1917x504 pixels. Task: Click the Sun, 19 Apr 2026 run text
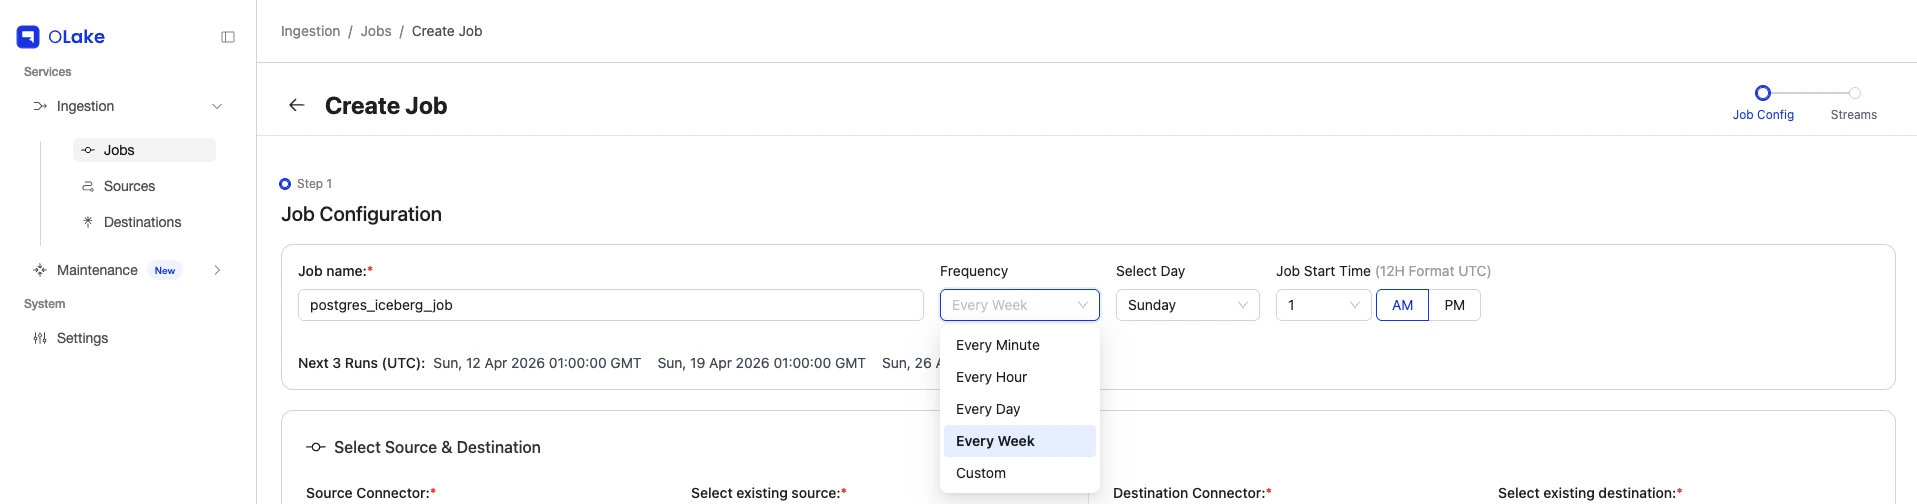(x=761, y=363)
